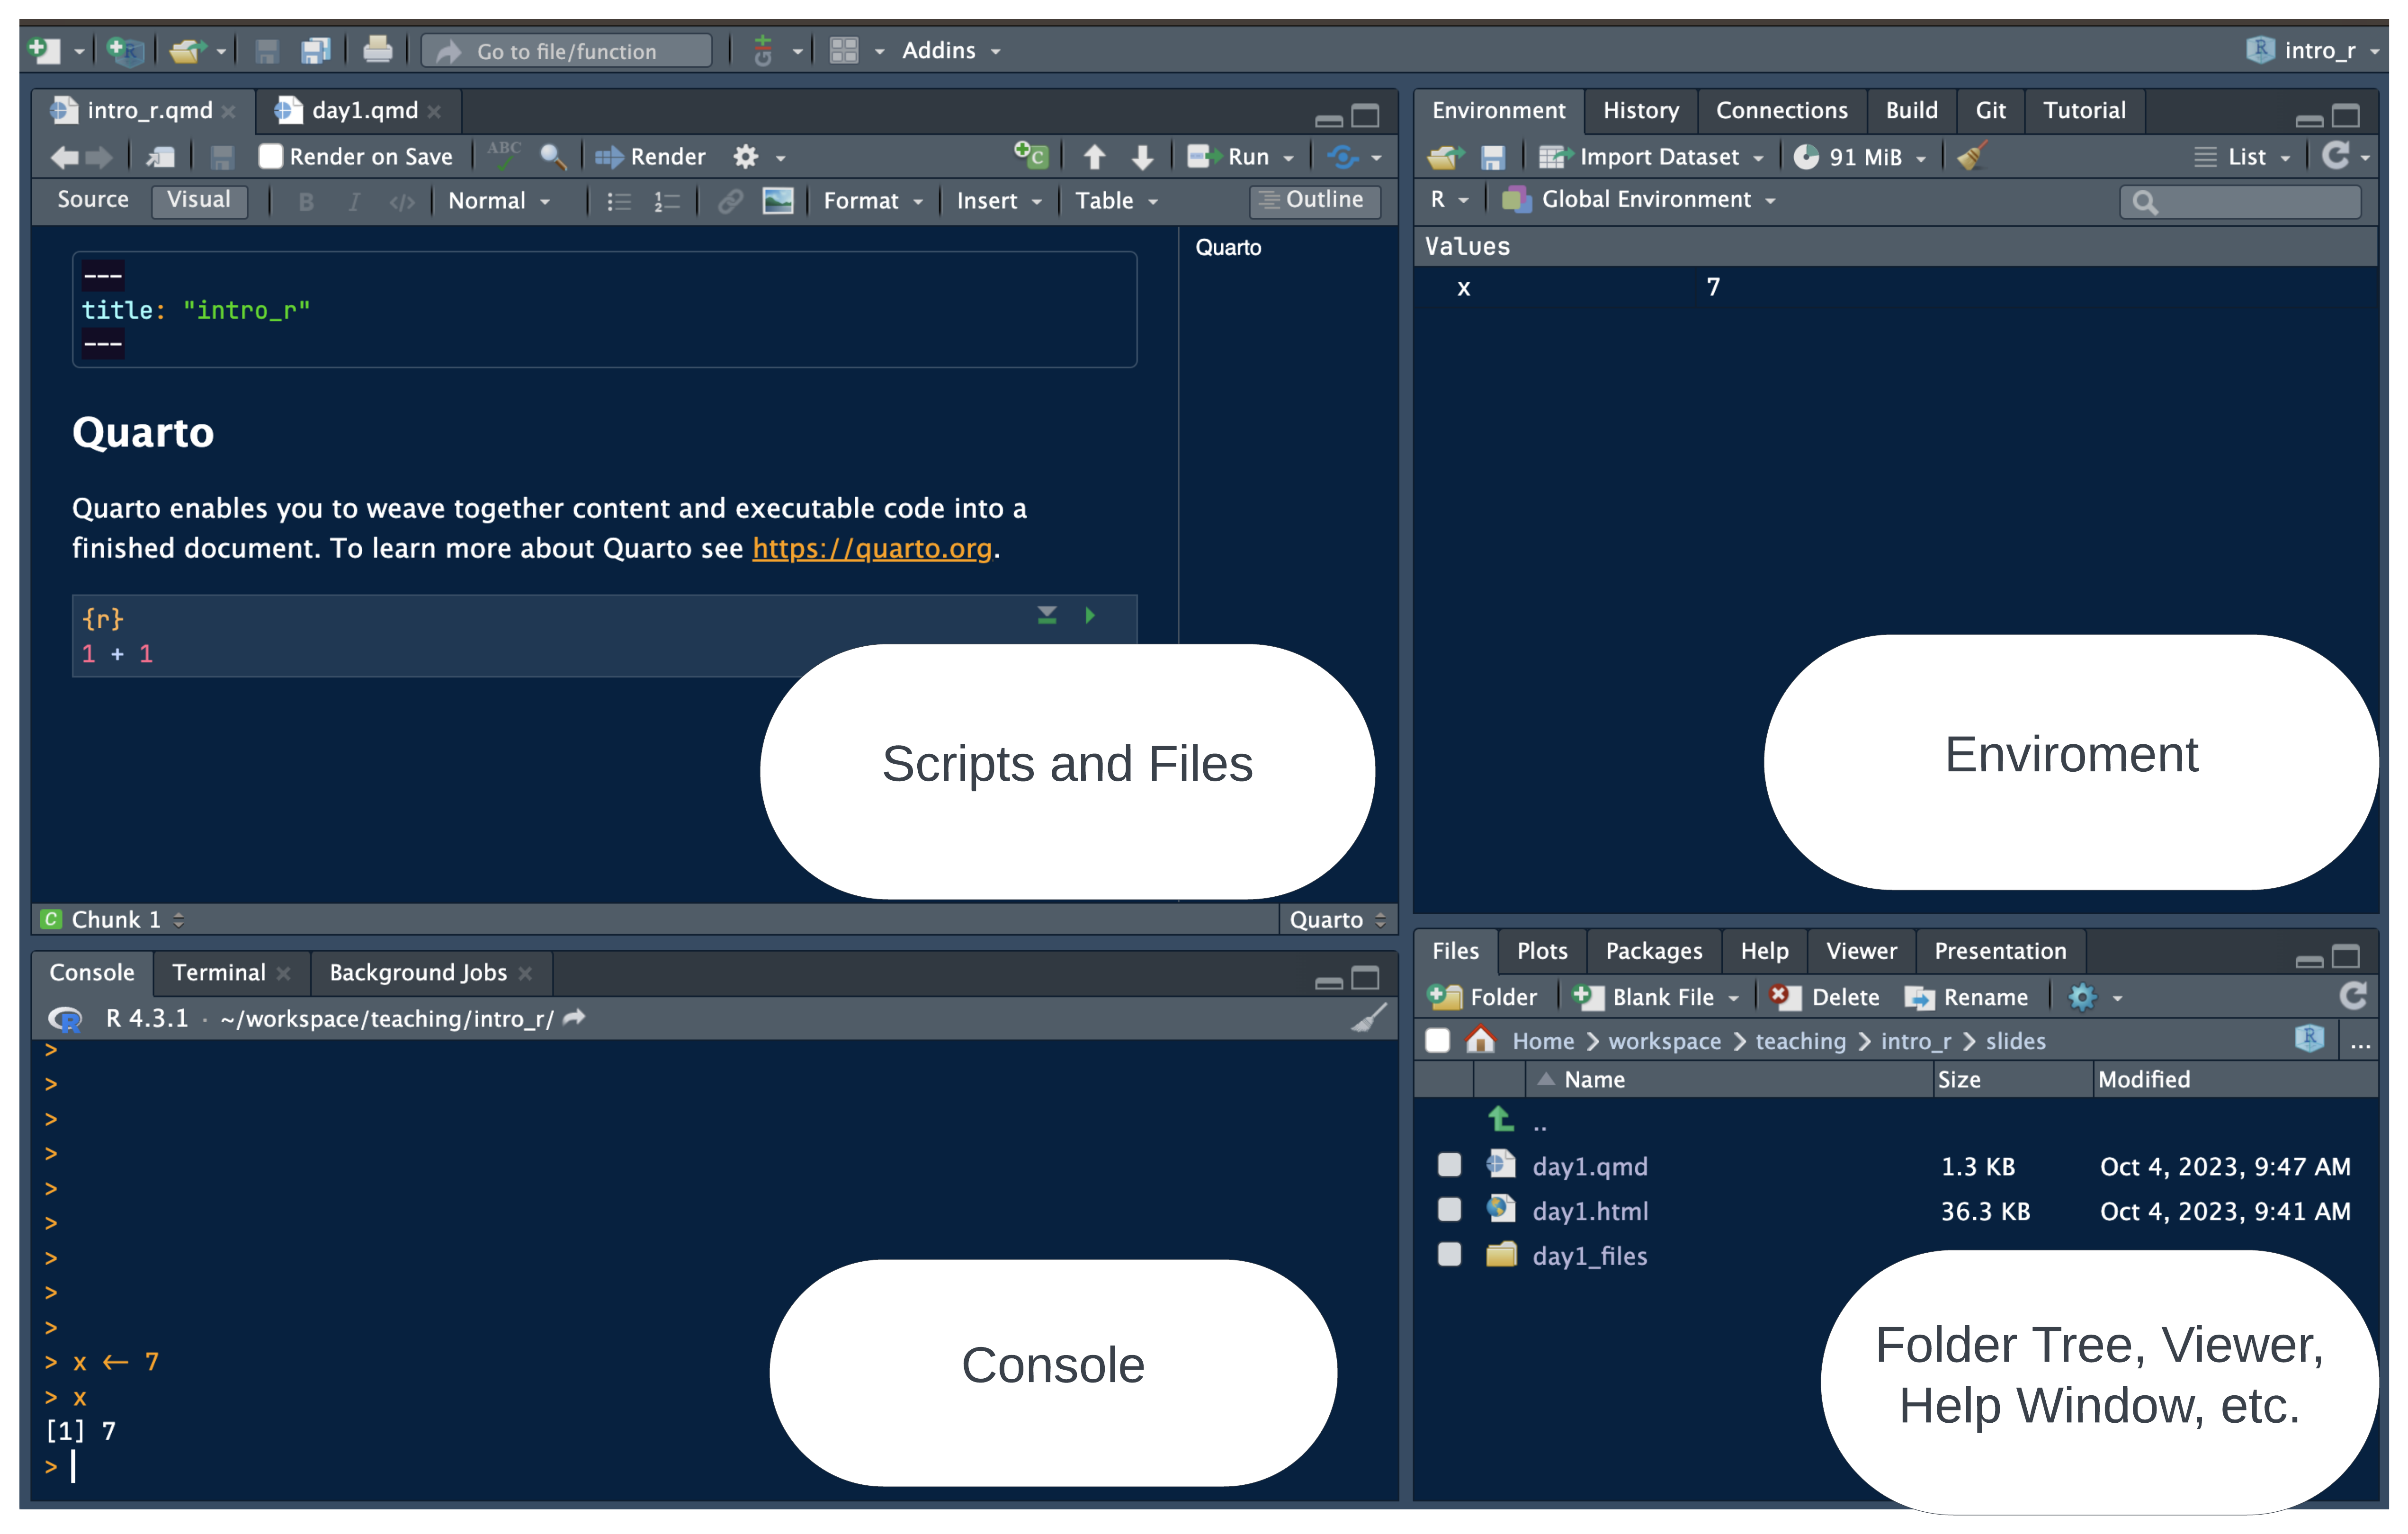Click the insert image icon in editor

pyautogui.click(x=777, y=201)
